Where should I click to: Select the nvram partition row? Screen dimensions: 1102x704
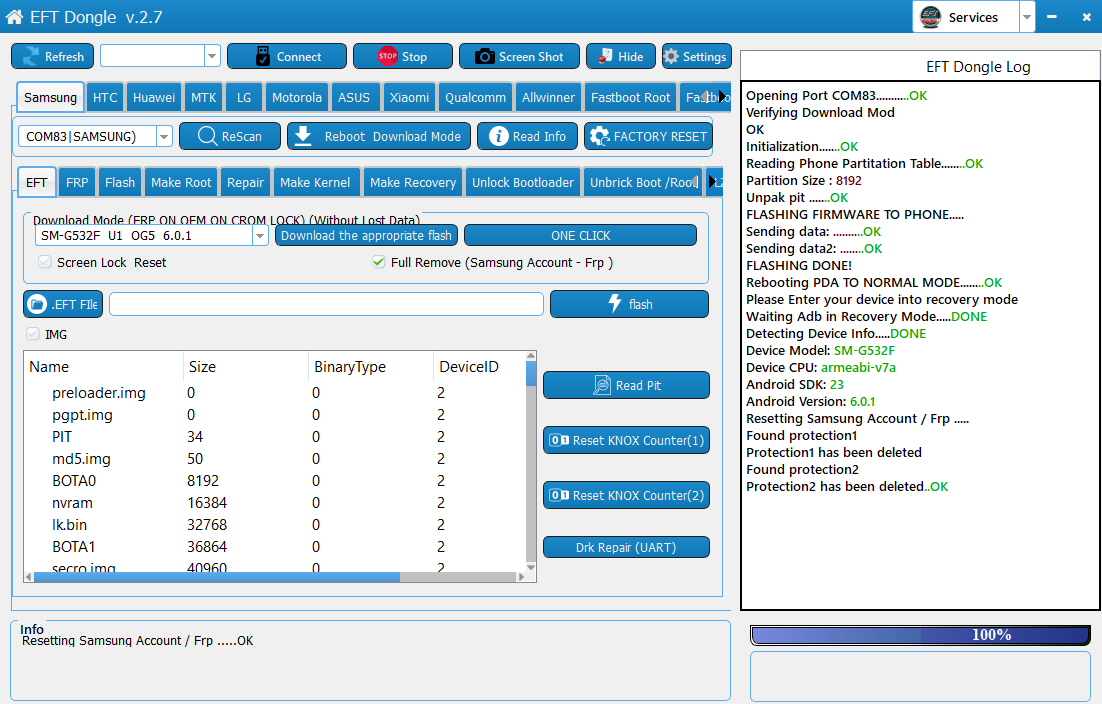[x=274, y=503]
